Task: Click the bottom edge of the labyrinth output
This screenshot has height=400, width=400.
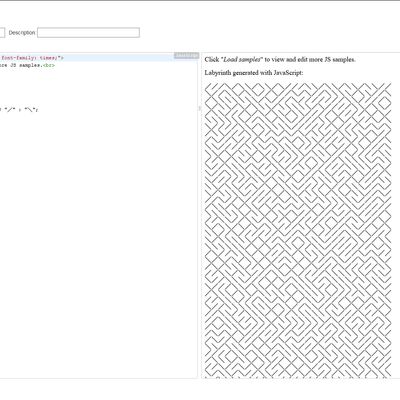Action: pyautogui.click(x=298, y=377)
